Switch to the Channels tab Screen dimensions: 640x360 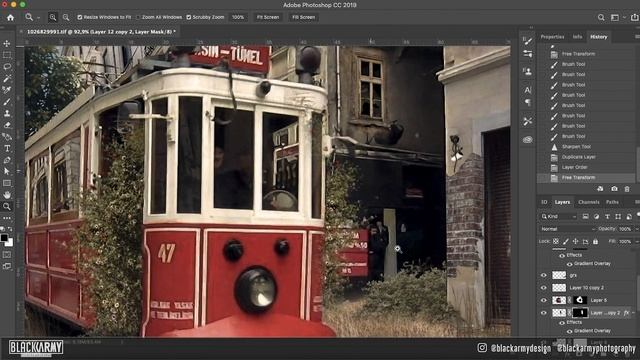click(589, 202)
